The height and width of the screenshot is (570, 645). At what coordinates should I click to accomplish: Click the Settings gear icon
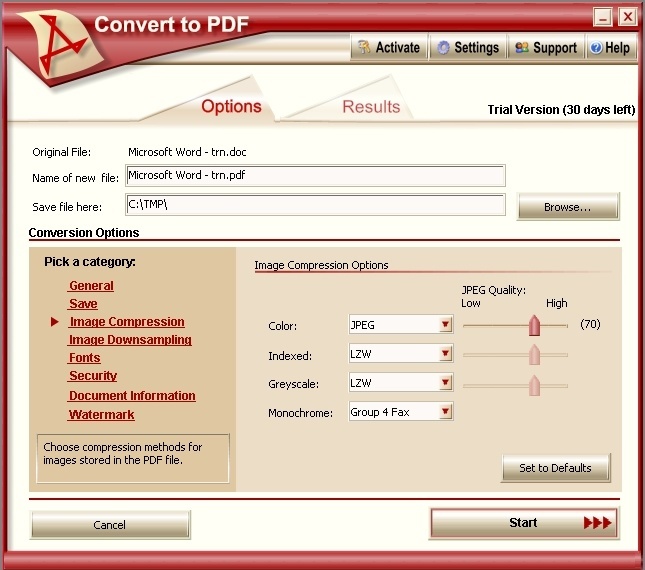tap(443, 48)
